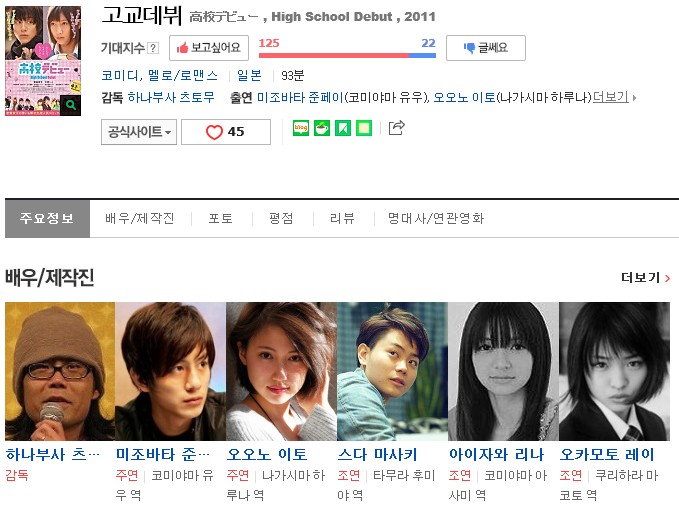The width and height of the screenshot is (679, 521).
Task: Open the expectation index question mark help
Action: 153,48
